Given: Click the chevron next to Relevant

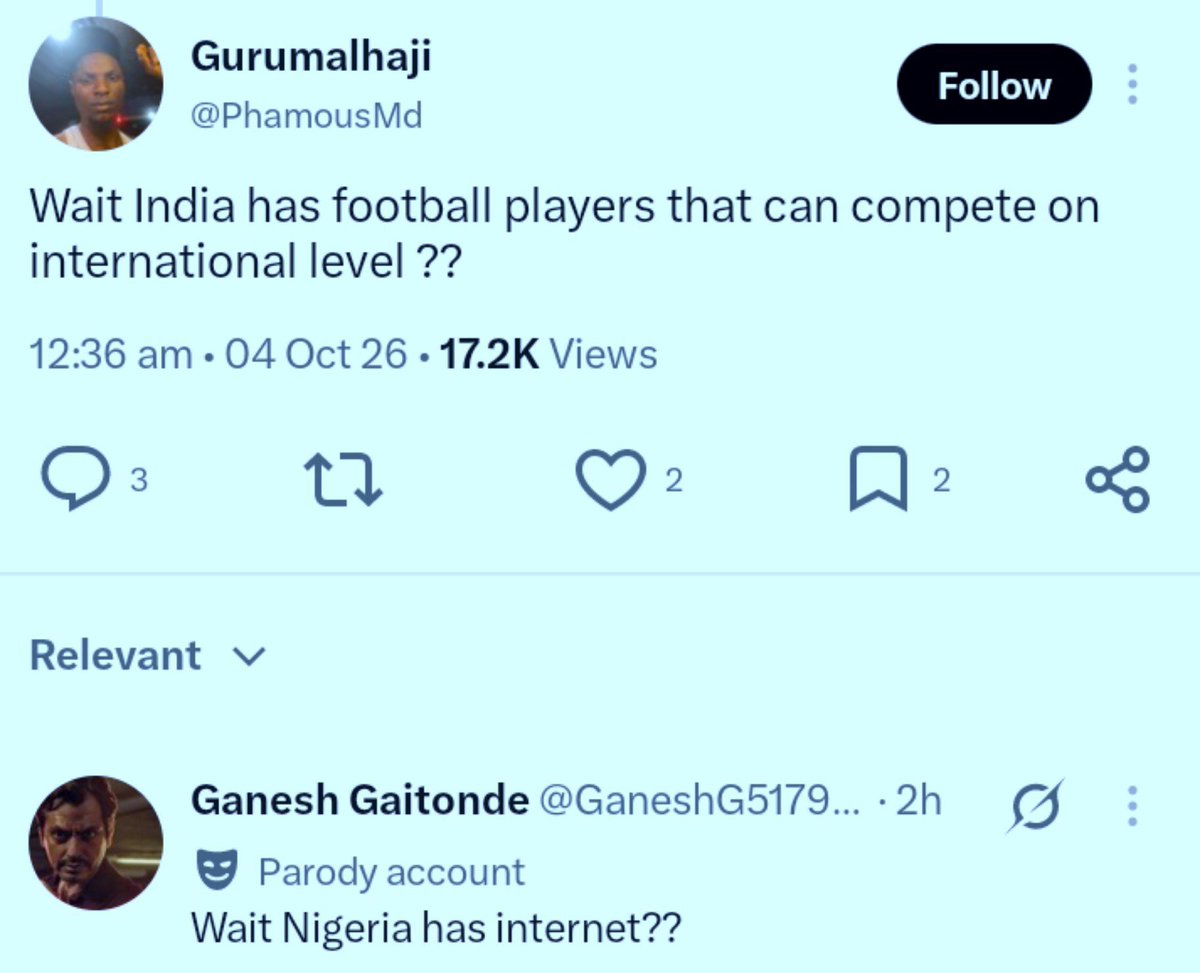Looking at the screenshot, I should [249, 658].
